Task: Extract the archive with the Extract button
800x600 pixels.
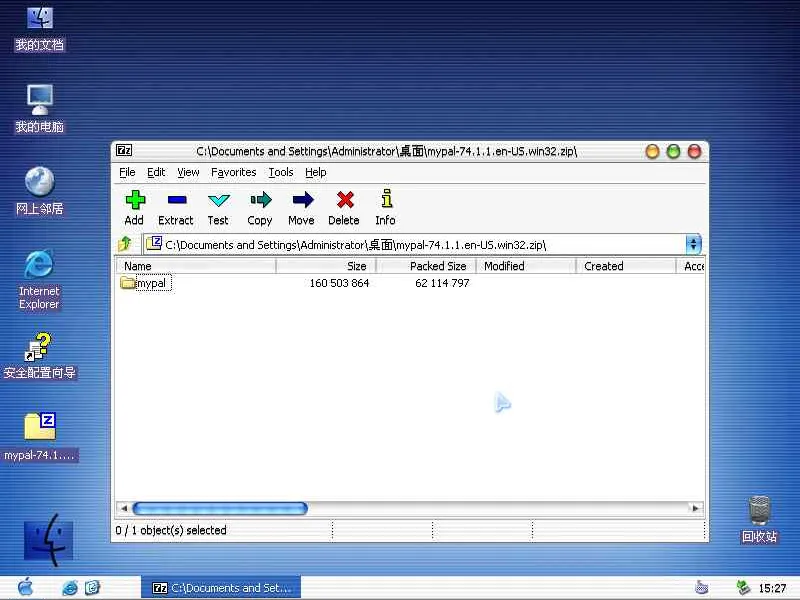Action: [x=176, y=207]
